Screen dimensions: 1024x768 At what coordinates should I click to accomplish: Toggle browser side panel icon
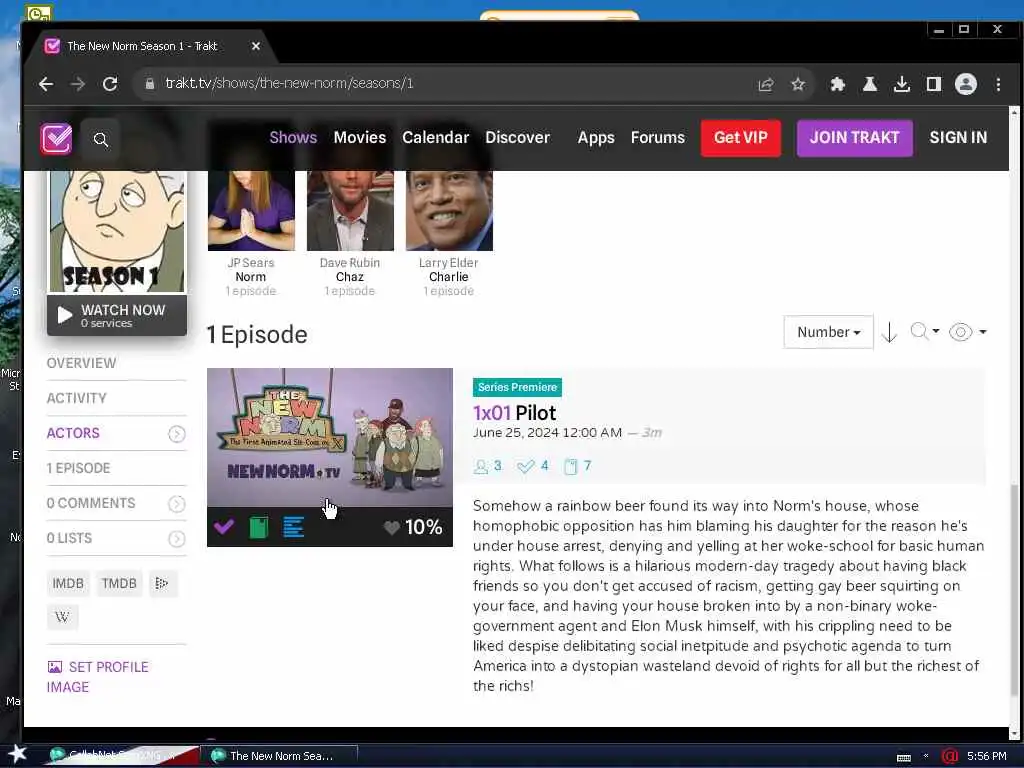tap(934, 84)
